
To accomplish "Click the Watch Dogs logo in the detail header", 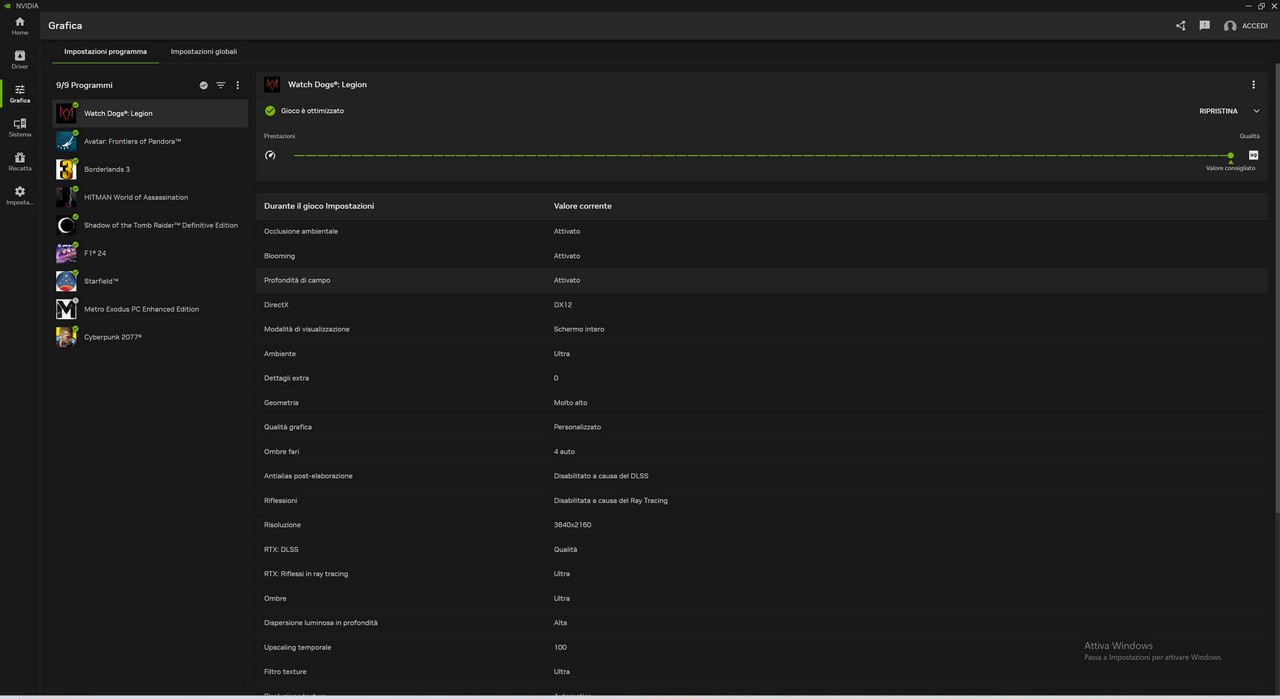I will [272, 85].
